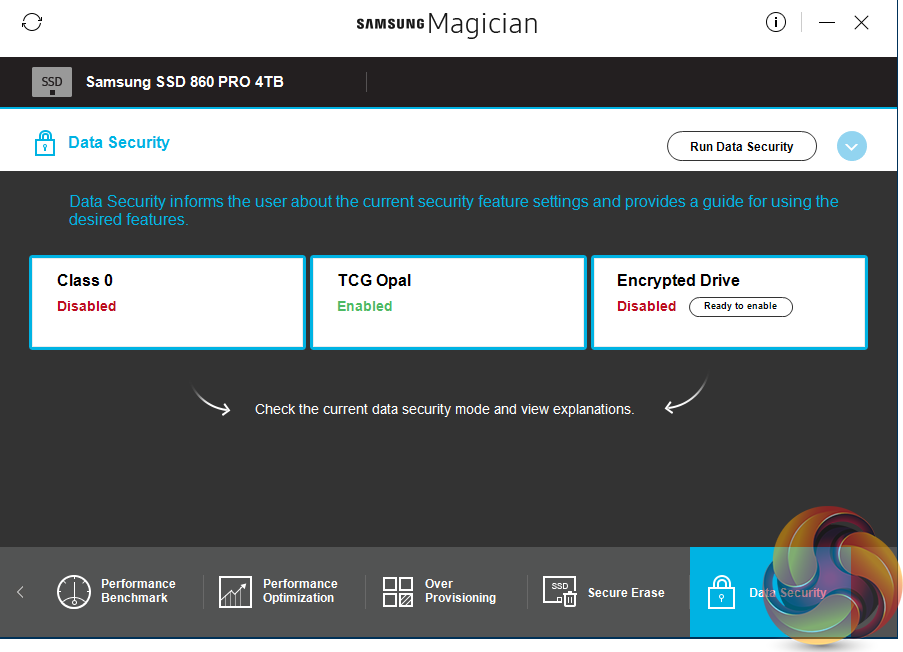Click the Performance Benchmark gauge icon
This screenshot has height=652, width=903.
click(74, 592)
